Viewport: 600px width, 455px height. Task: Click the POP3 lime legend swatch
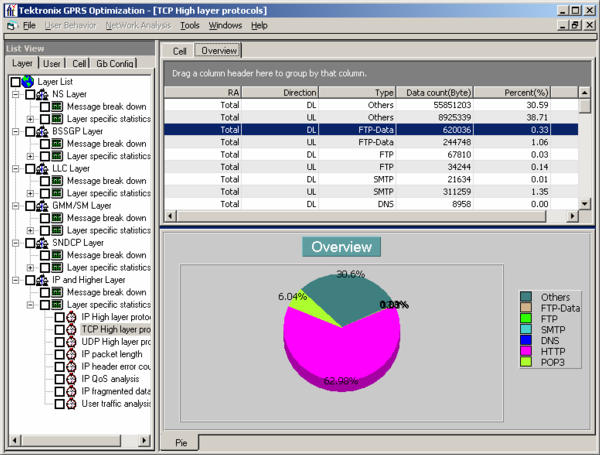coord(526,362)
